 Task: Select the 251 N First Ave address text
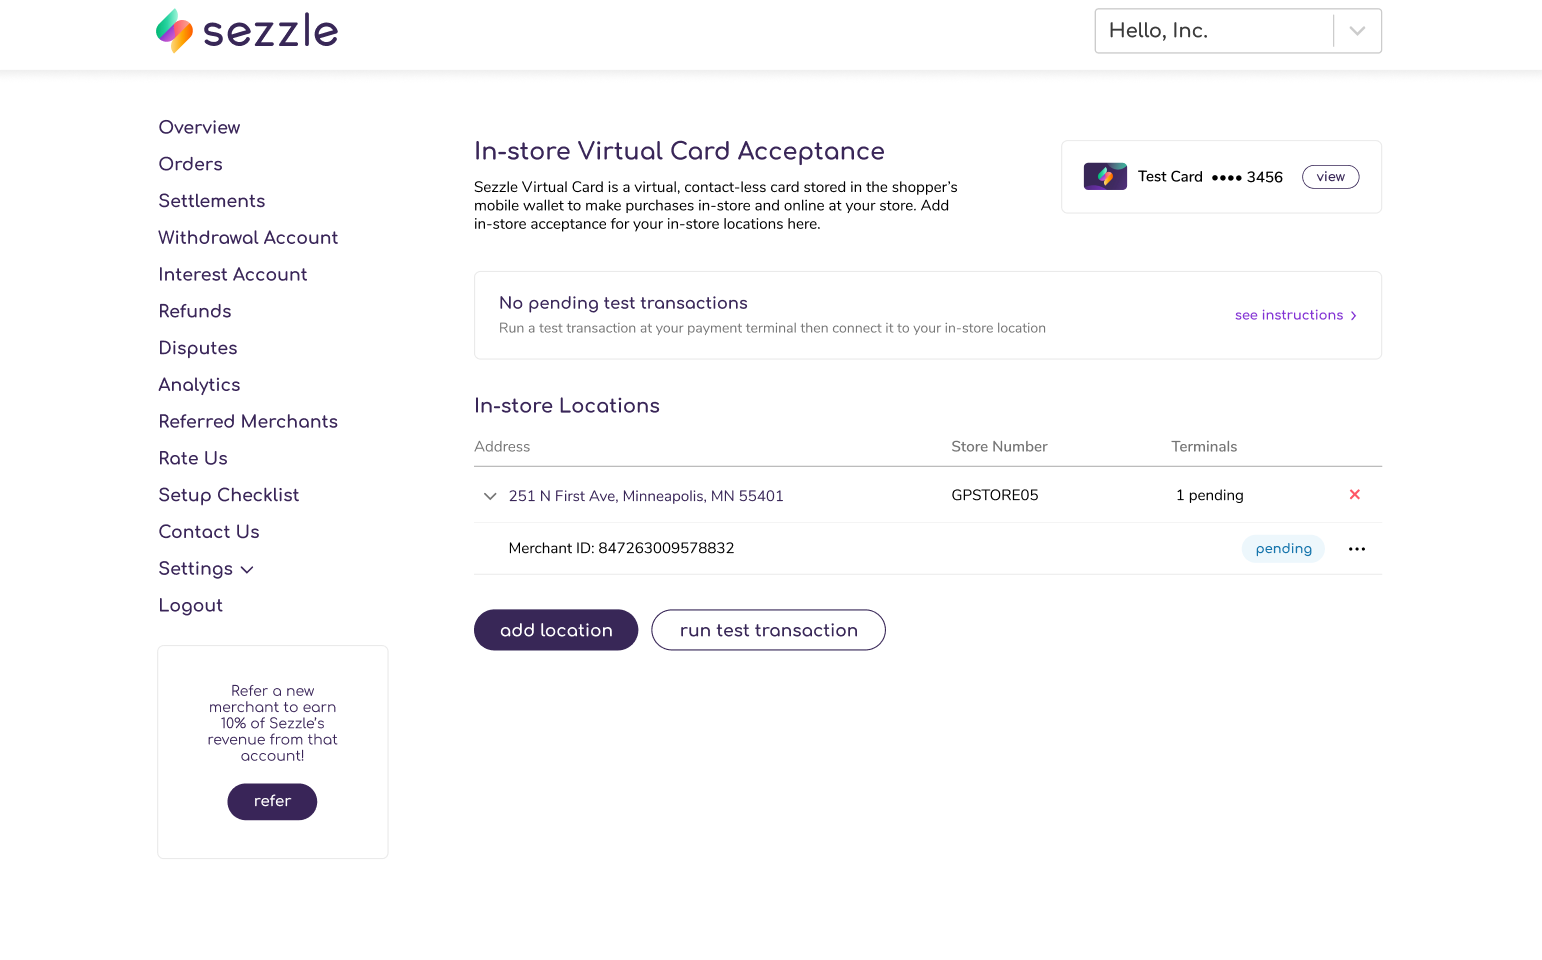pyautogui.click(x=646, y=496)
